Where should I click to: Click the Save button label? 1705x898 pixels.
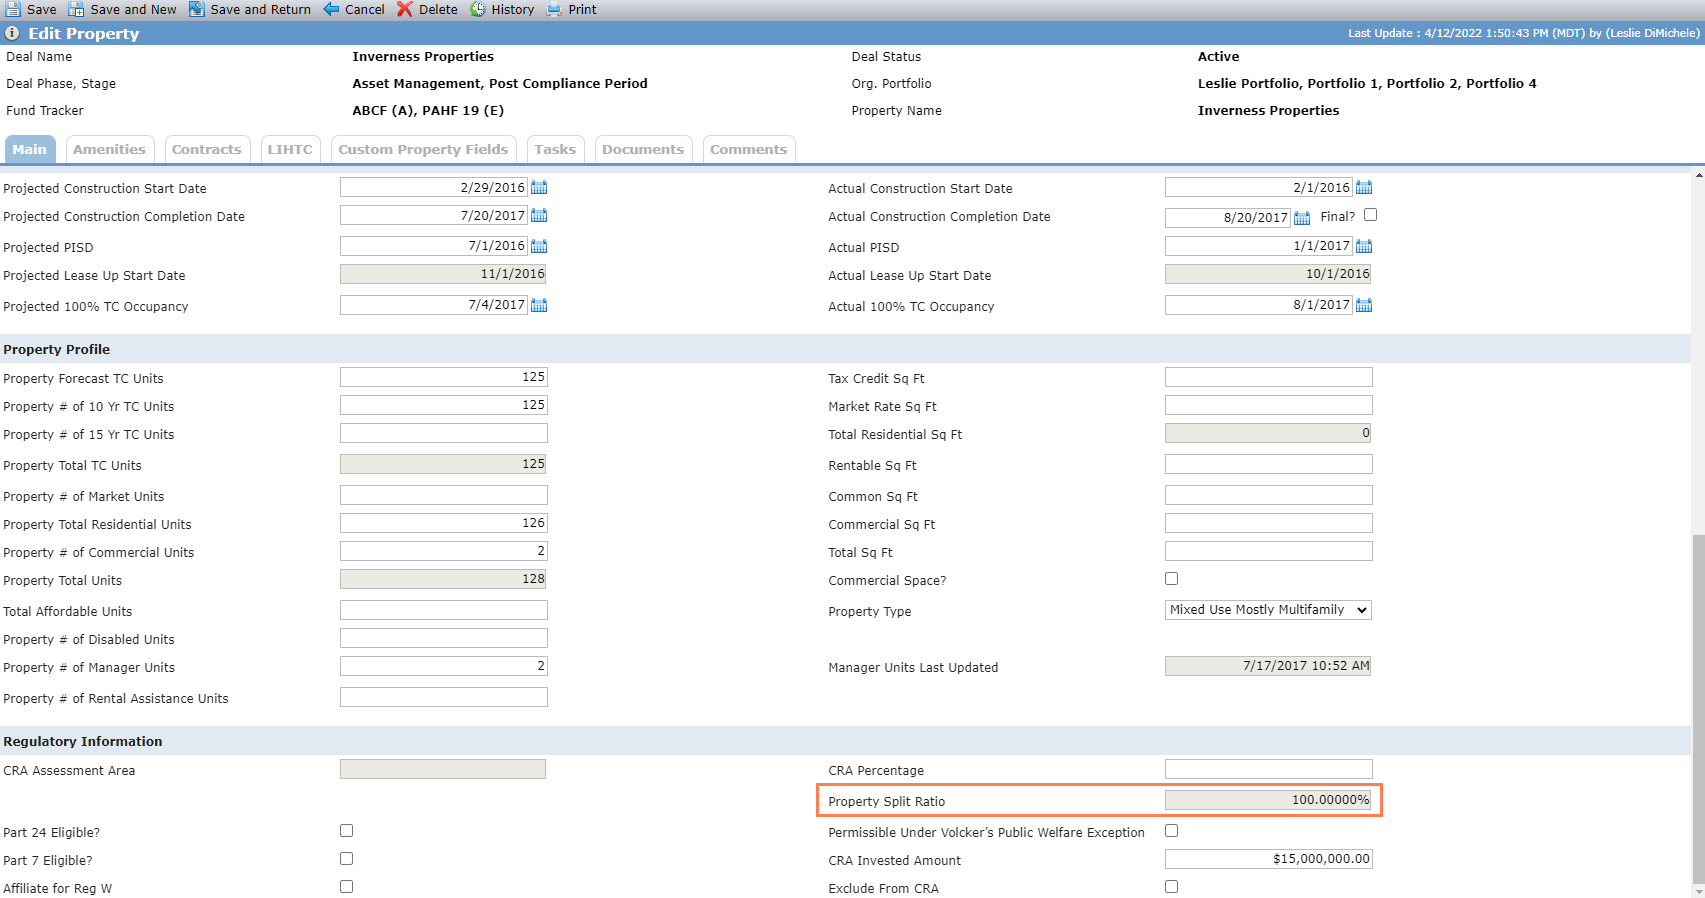click(42, 9)
